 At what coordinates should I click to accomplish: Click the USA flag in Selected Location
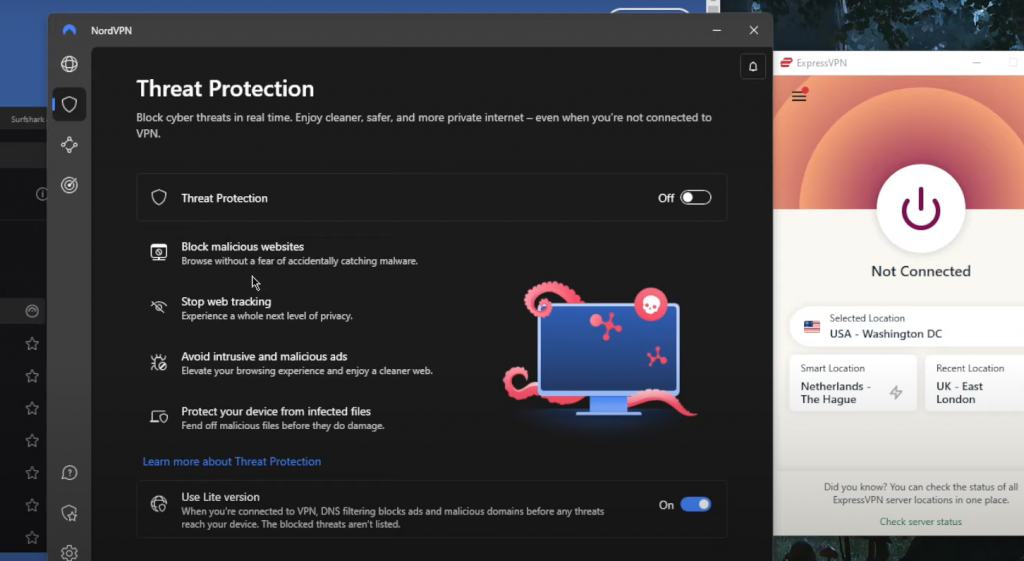[x=812, y=327]
